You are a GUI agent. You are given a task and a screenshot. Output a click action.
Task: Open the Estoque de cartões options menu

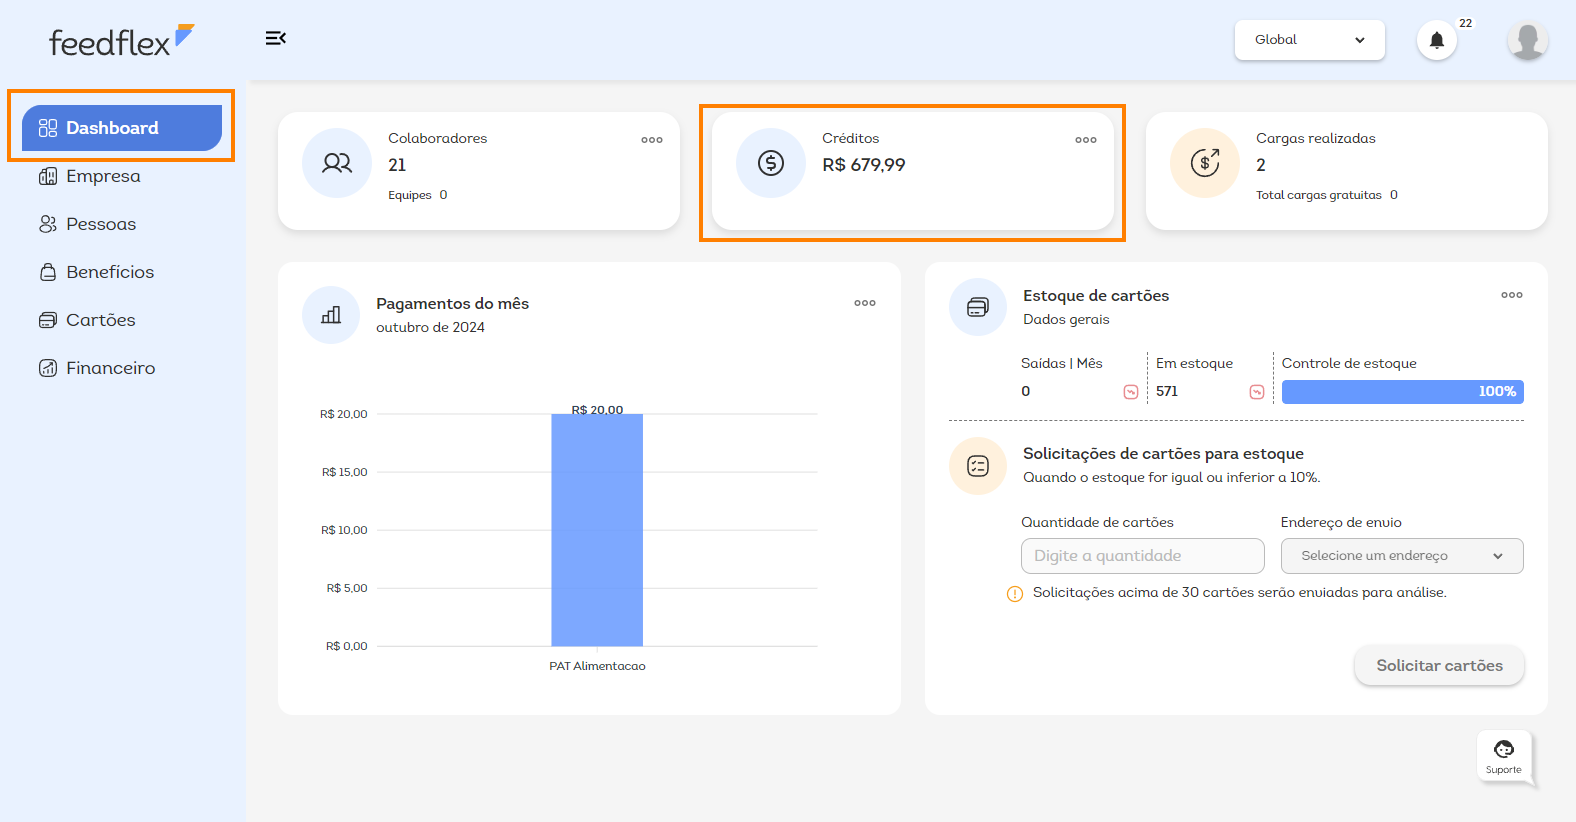point(1511,295)
